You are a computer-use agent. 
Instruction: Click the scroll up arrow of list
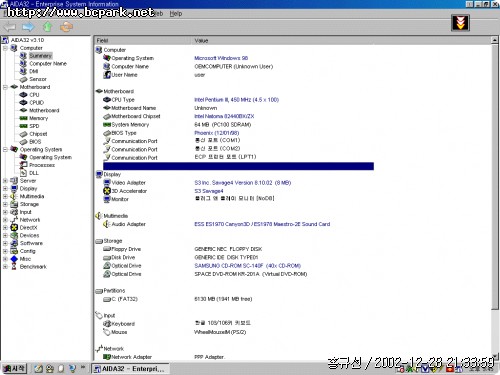495,40
